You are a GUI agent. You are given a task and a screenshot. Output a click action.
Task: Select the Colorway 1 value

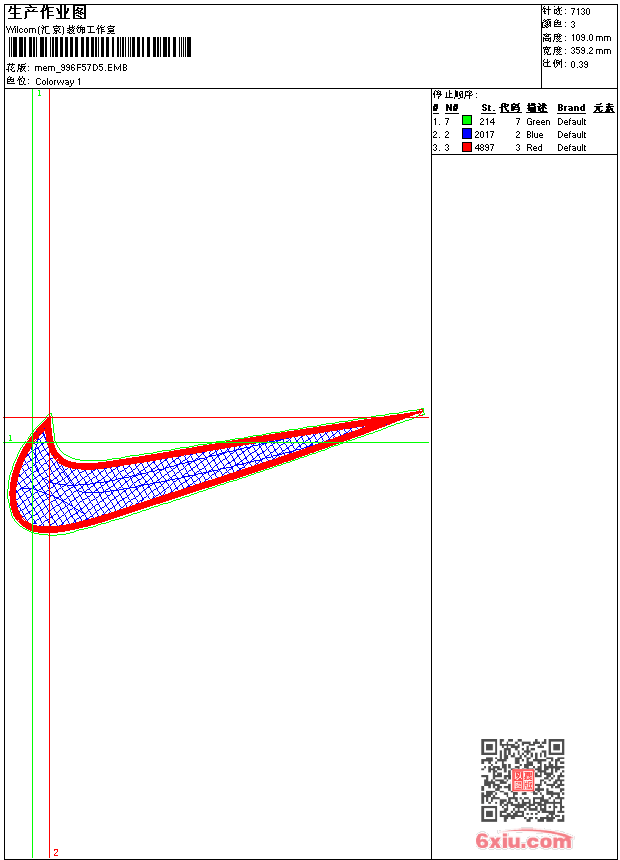58,82
